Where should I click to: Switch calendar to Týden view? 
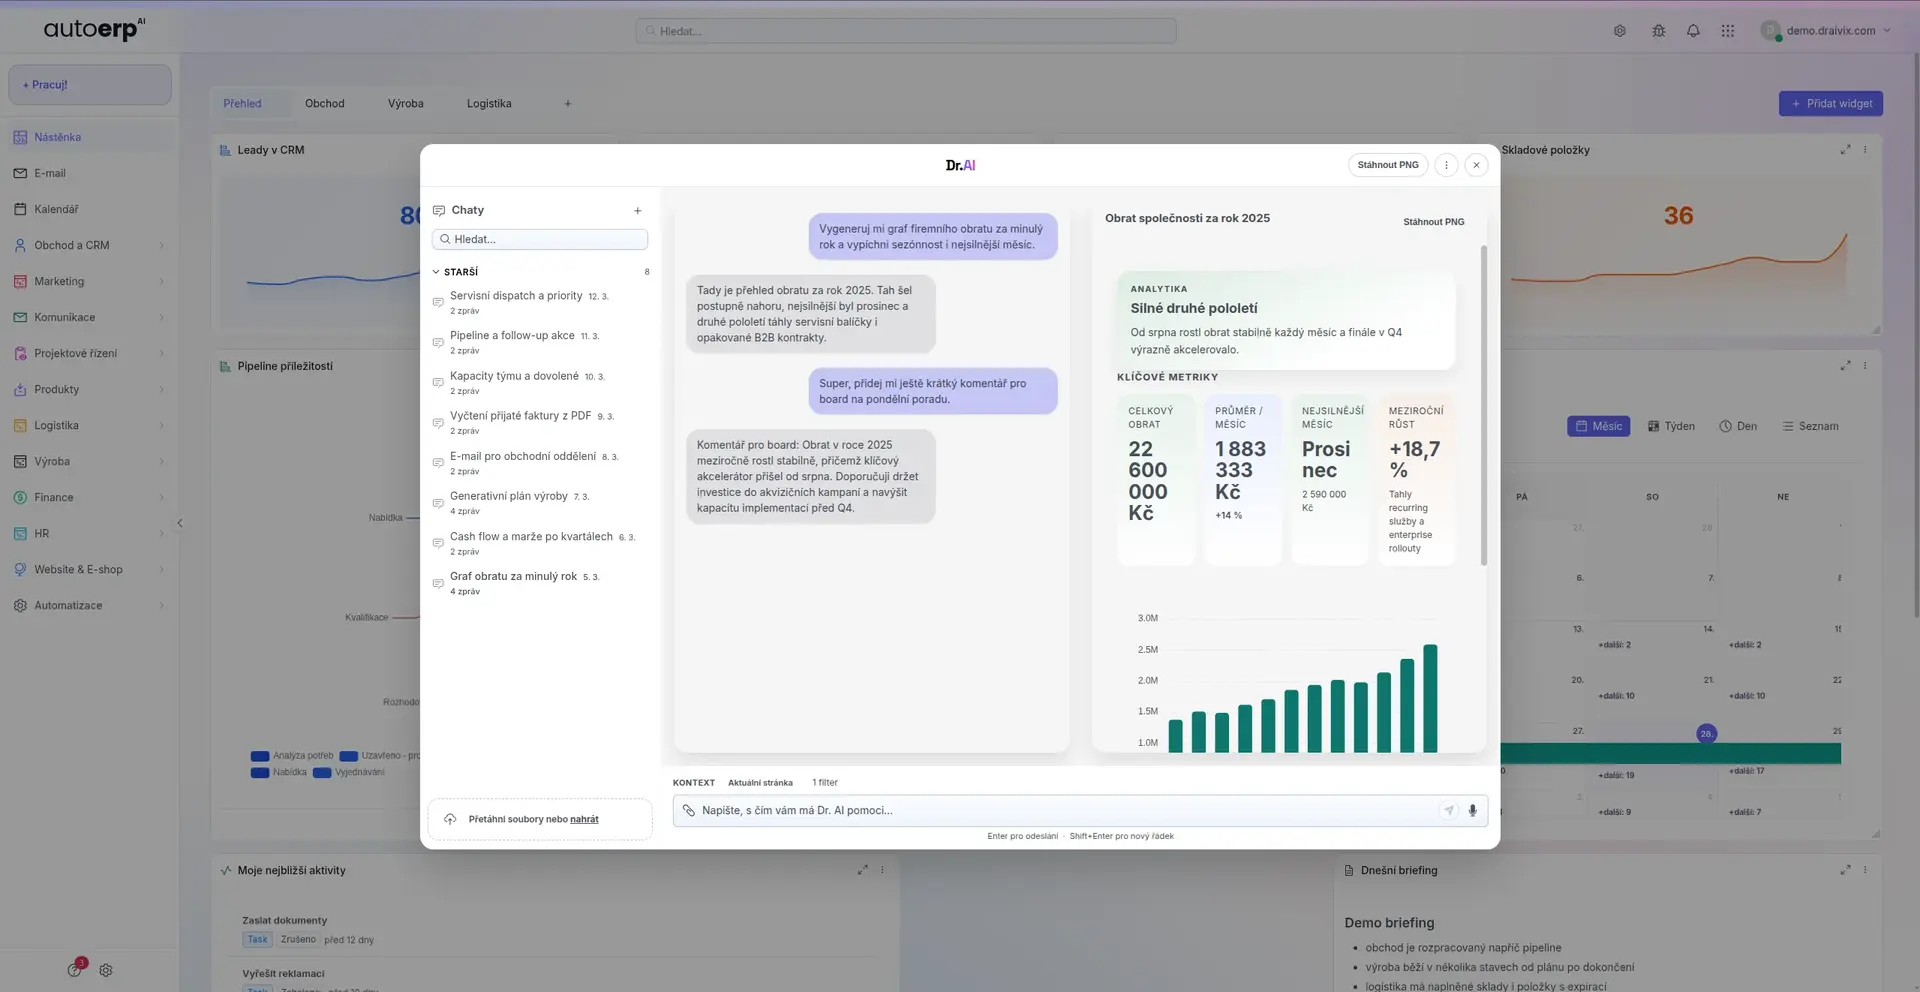click(x=1671, y=426)
